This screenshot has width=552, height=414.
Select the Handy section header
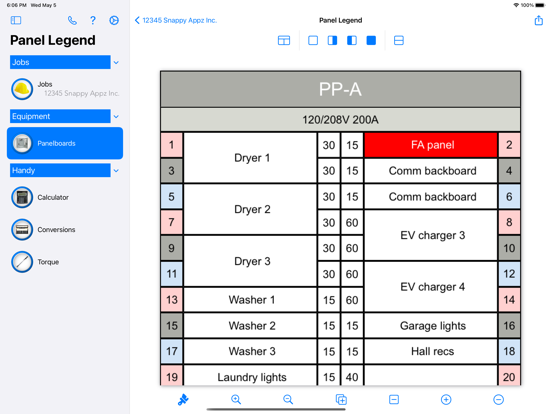60,171
